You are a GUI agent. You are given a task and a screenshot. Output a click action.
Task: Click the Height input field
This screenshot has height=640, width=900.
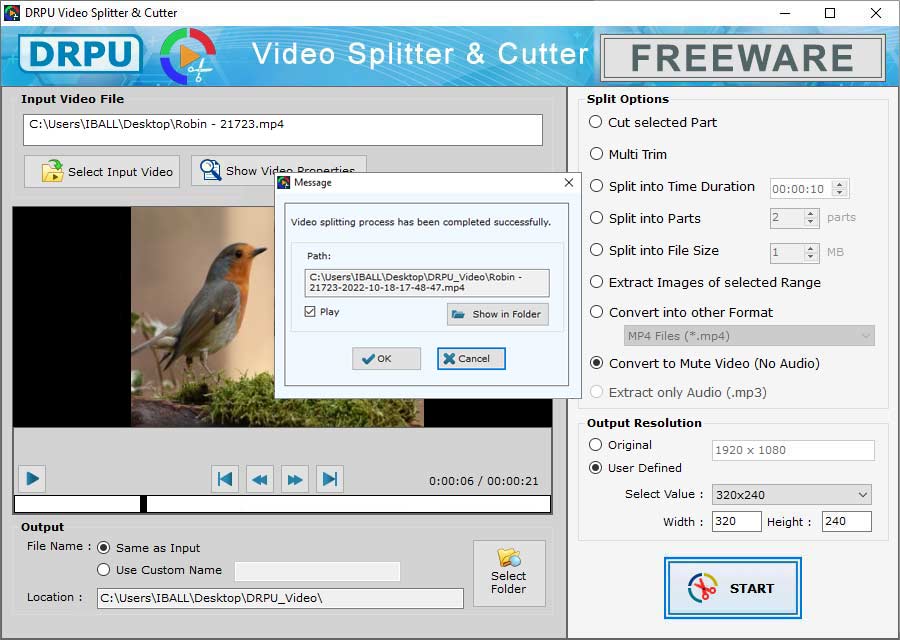pyautogui.click(x=847, y=521)
